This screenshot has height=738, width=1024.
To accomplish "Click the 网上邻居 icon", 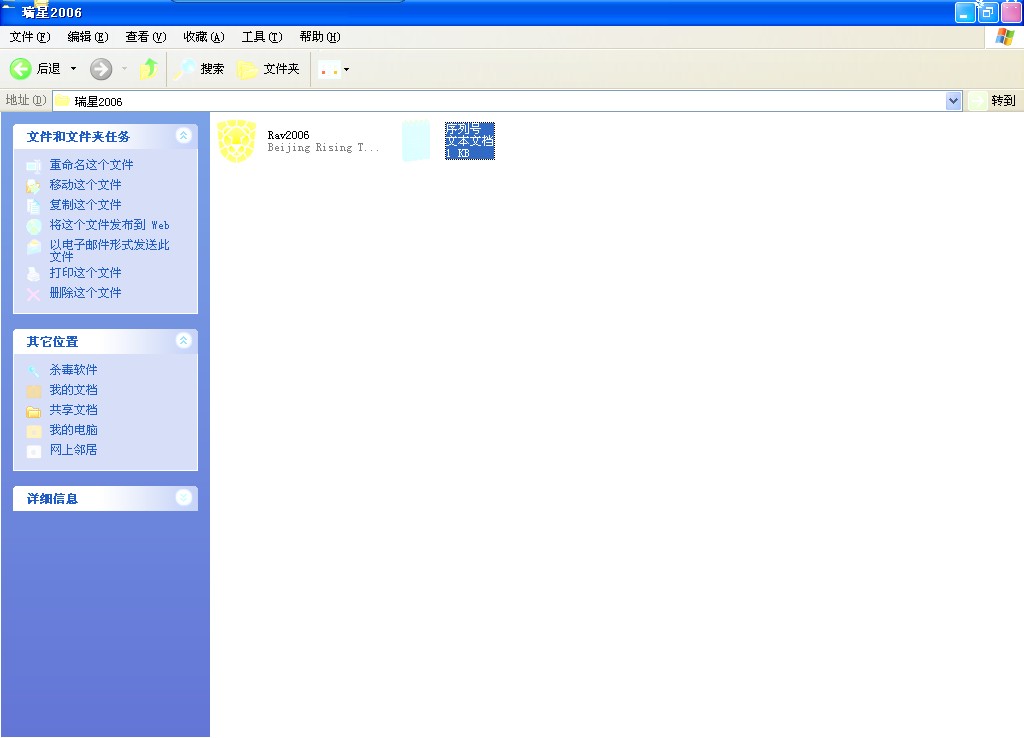I will point(33,451).
